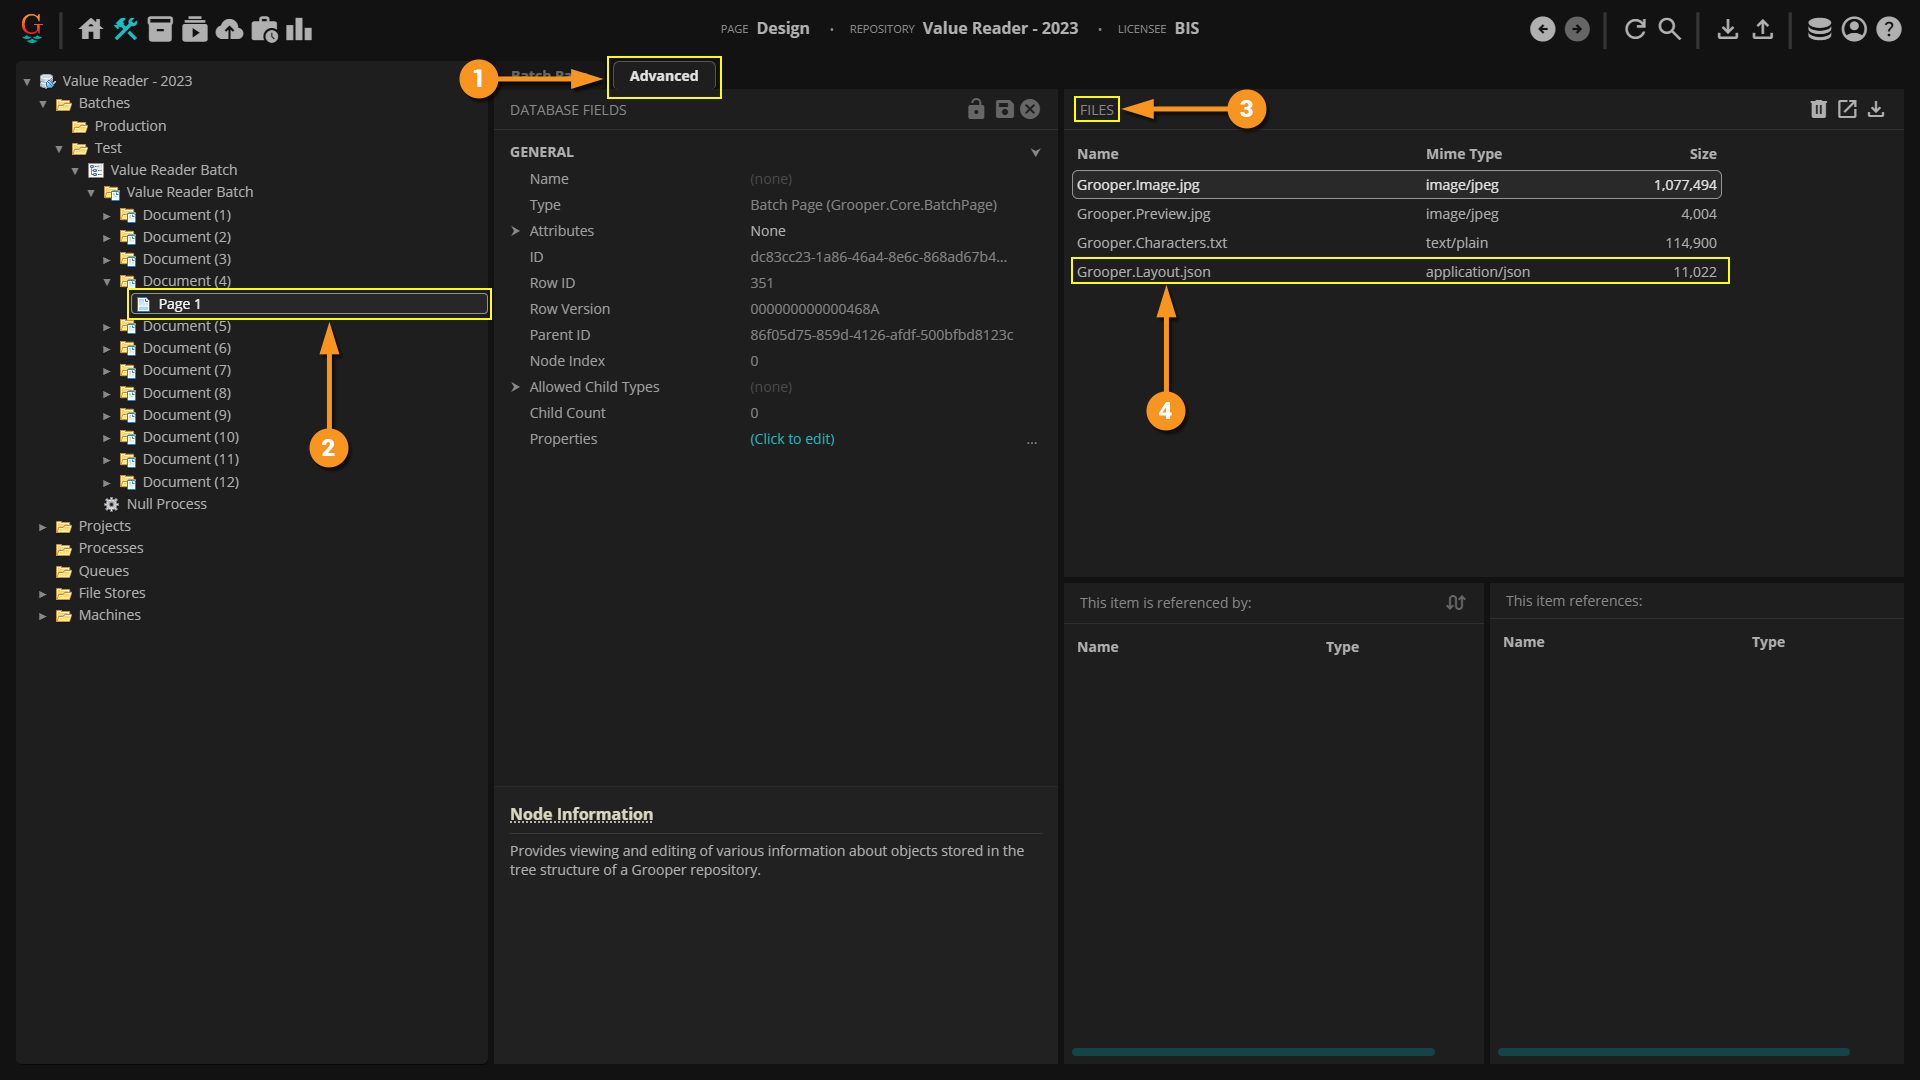Open the cloud upload Imports icon
The width and height of the screenshot is (1920, 1080).
point(229,29)
